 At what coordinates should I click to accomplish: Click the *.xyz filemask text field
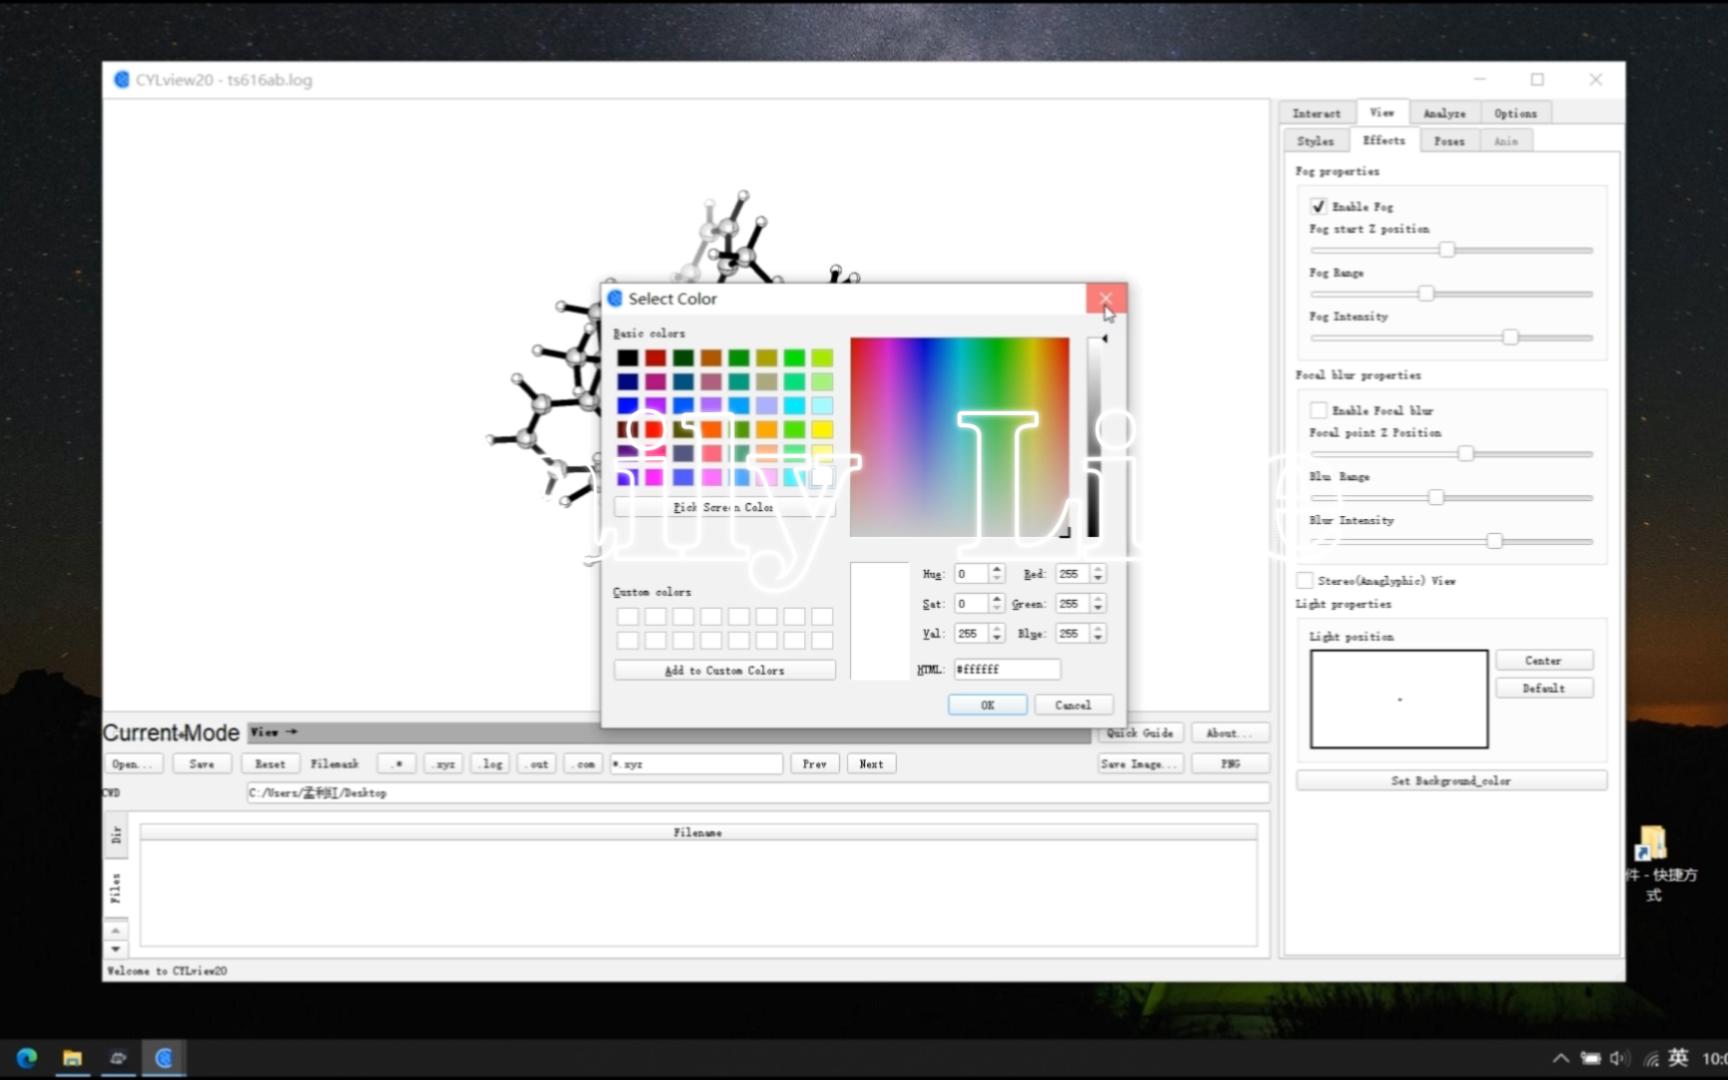696,763
